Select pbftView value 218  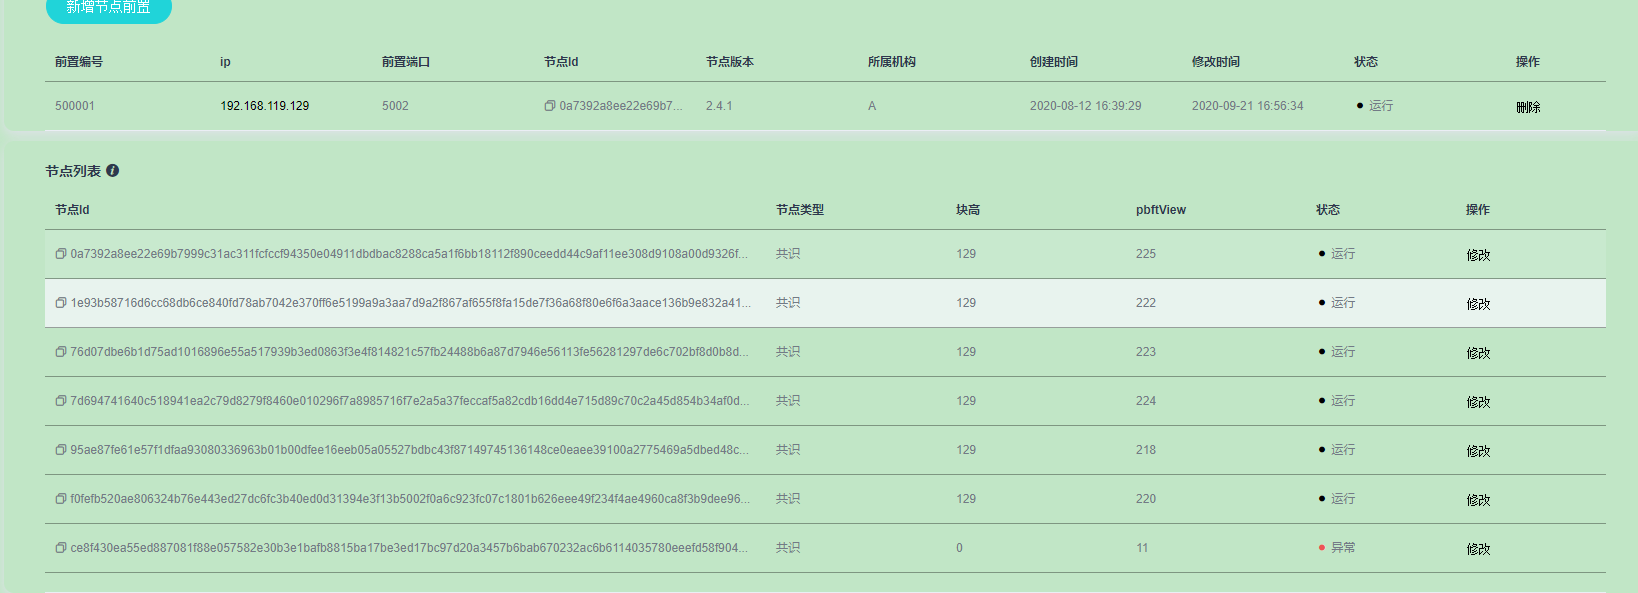click(1146, 450)
